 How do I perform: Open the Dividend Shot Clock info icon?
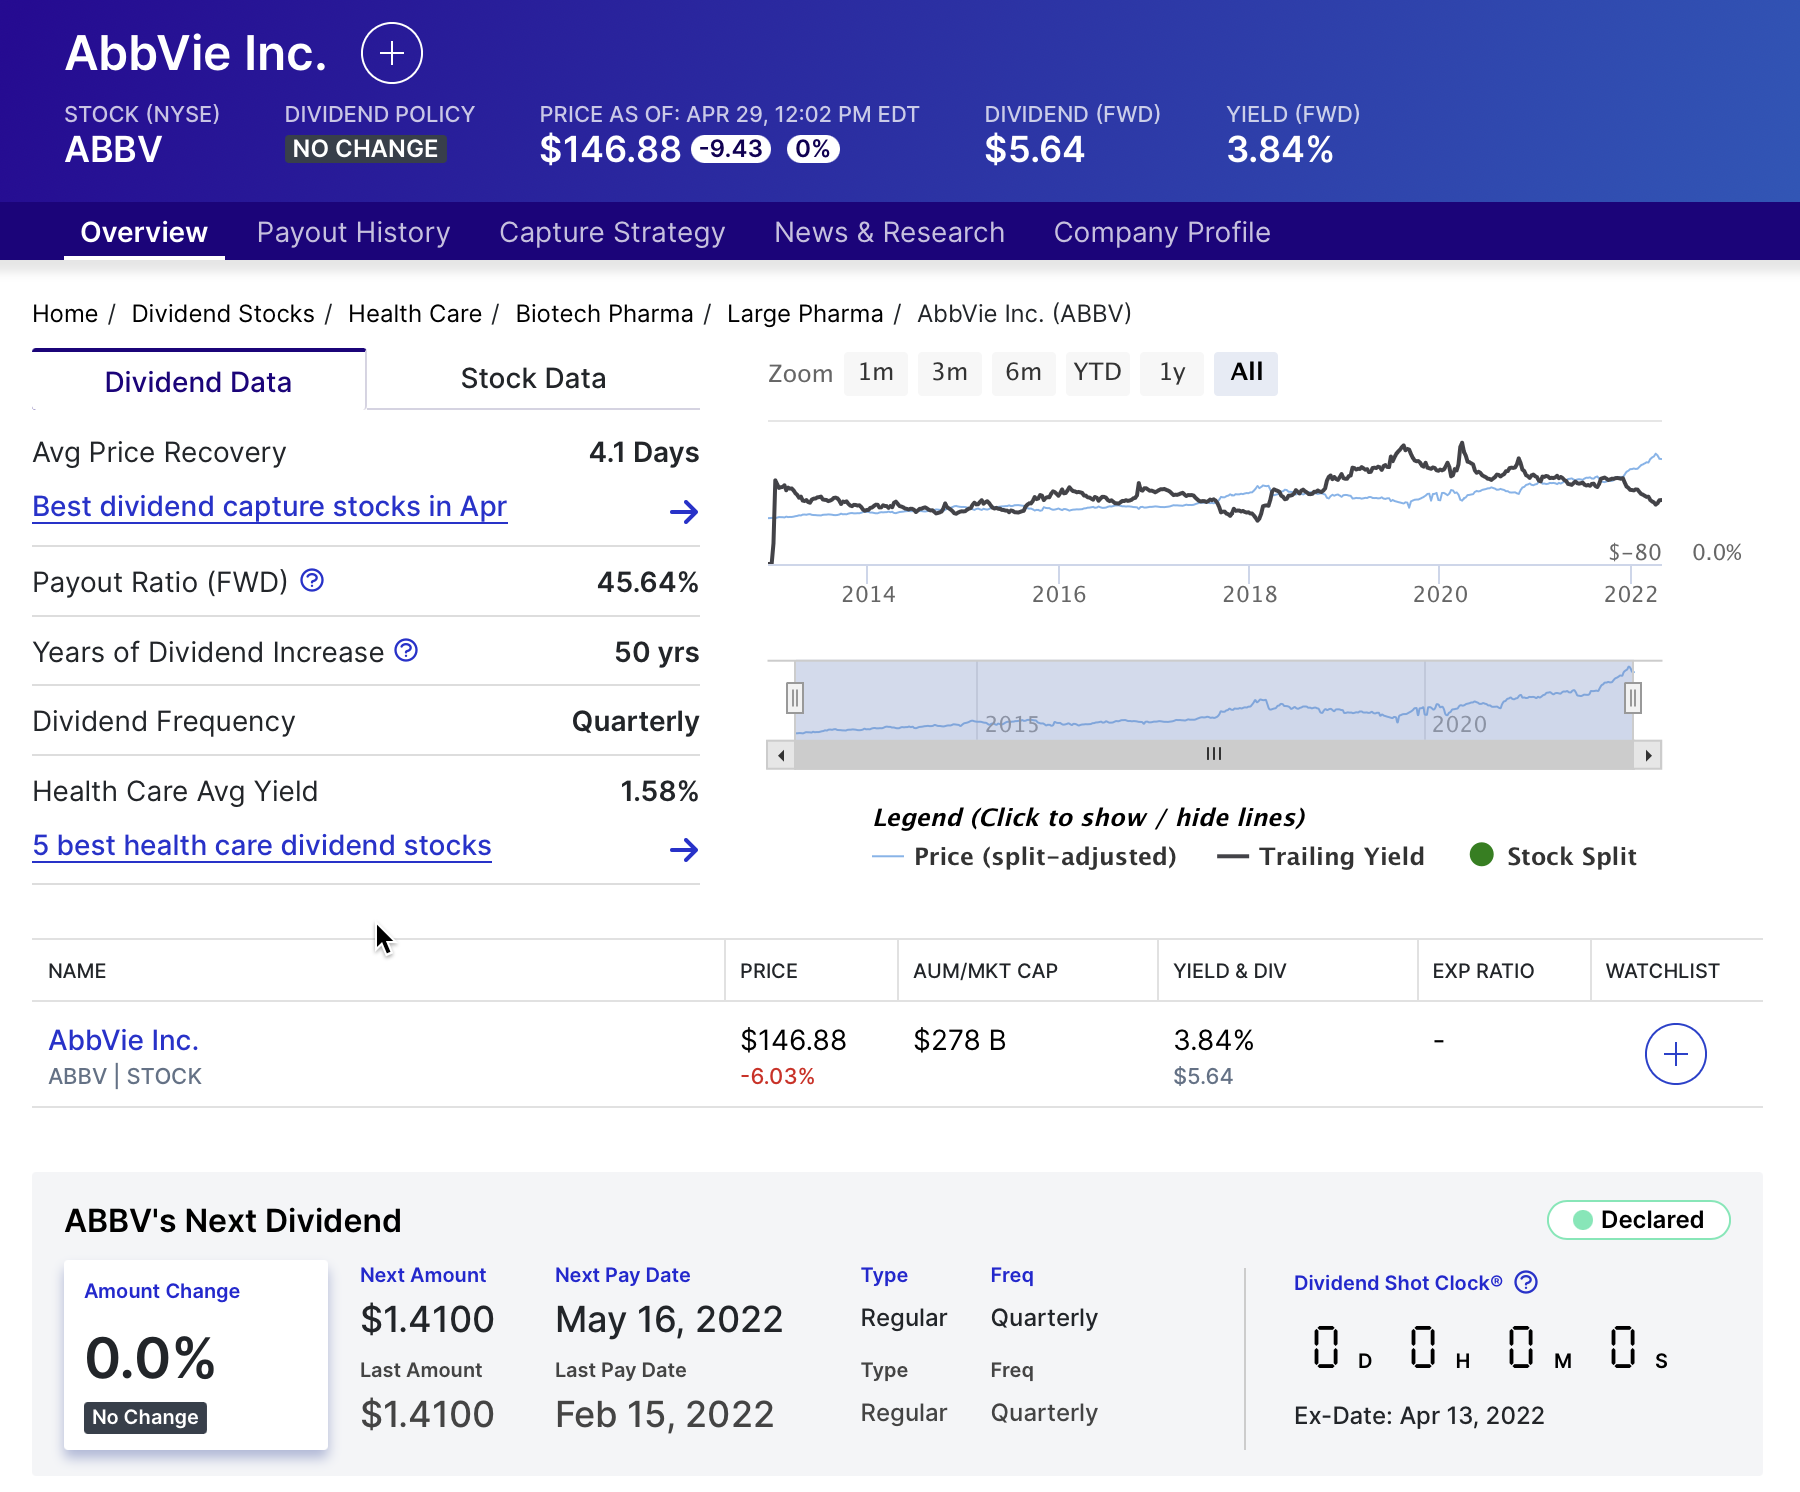click(x=1527, y=1282)
